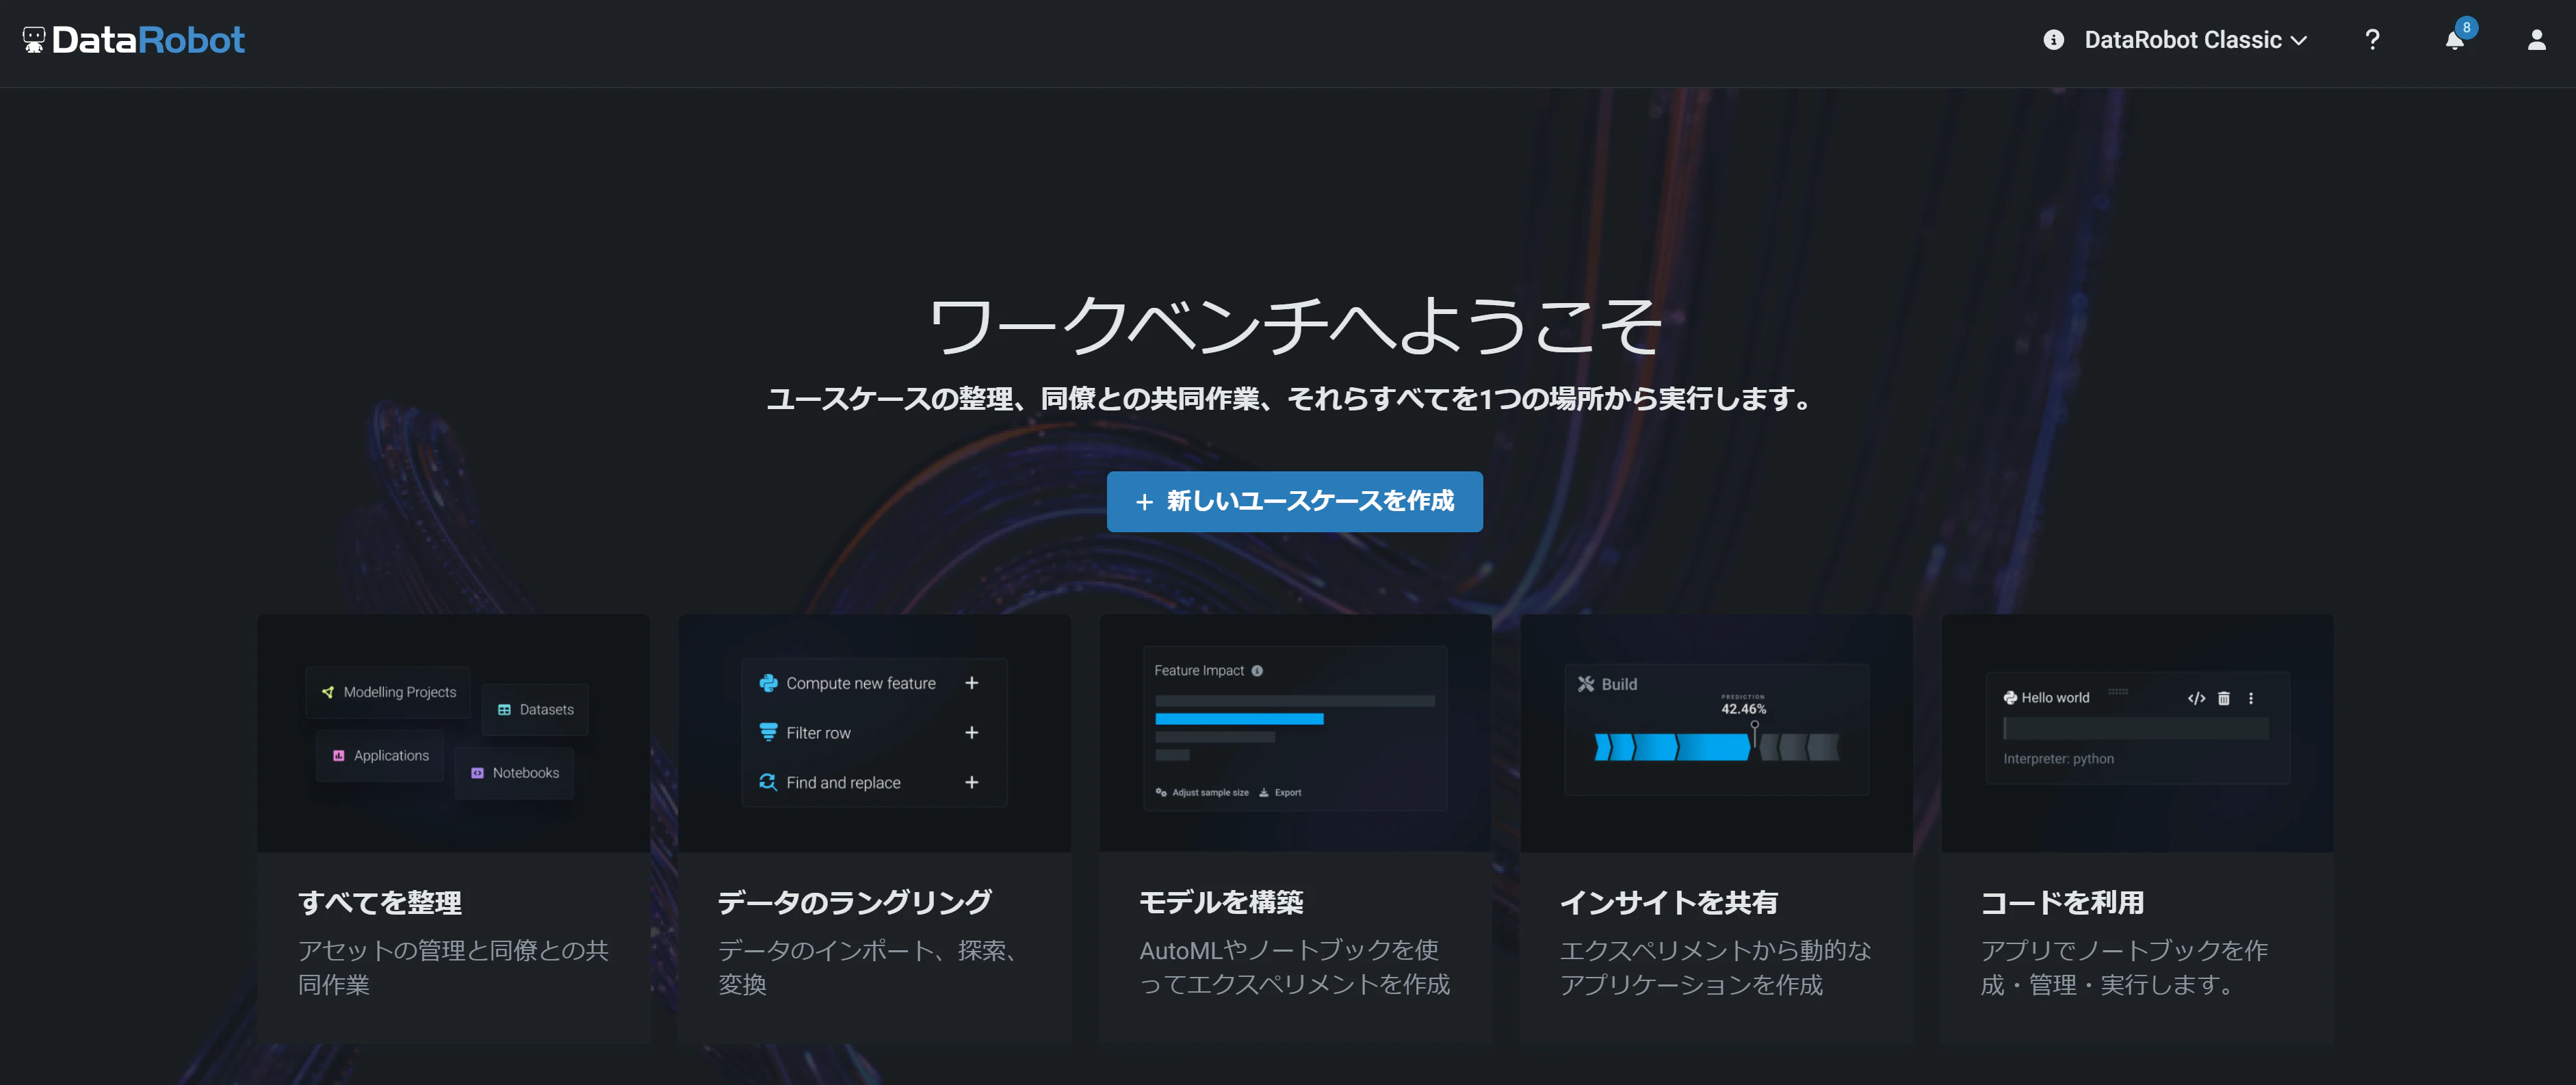This screenshot has height=1085, width=2576.
Task: Click the Filter row funnel icon
Action: [x=768, y=732]
